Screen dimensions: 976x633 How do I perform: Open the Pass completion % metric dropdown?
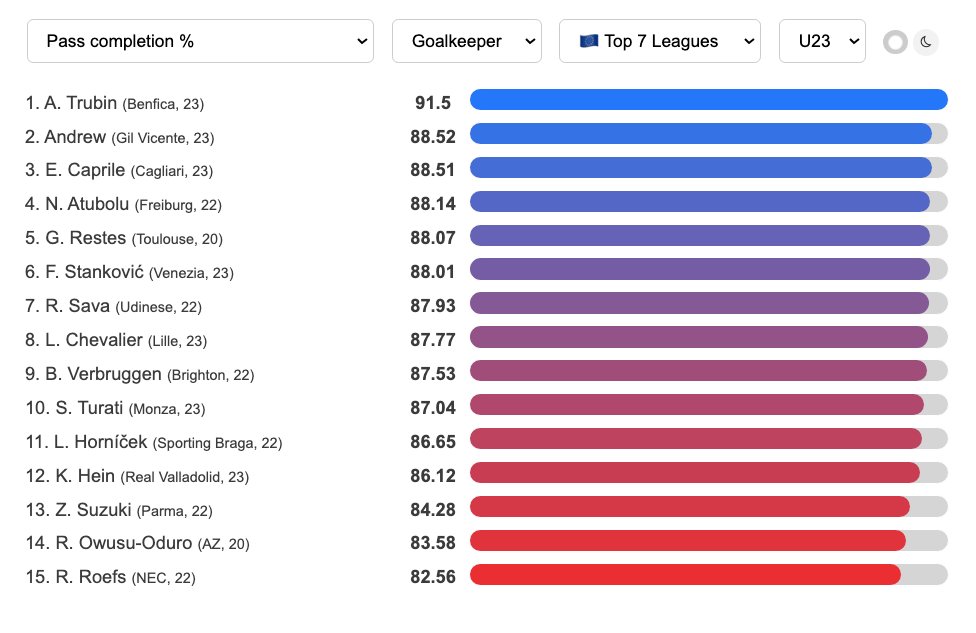point(200,41)
